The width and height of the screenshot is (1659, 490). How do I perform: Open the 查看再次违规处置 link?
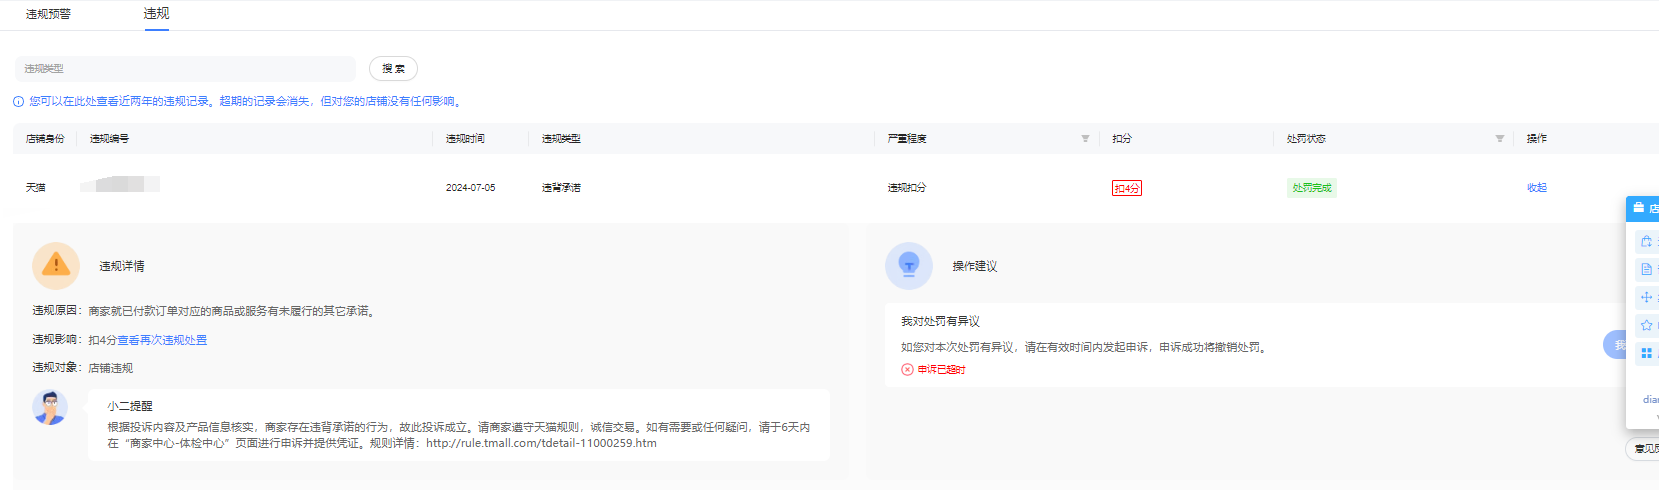tap(162, 340)
